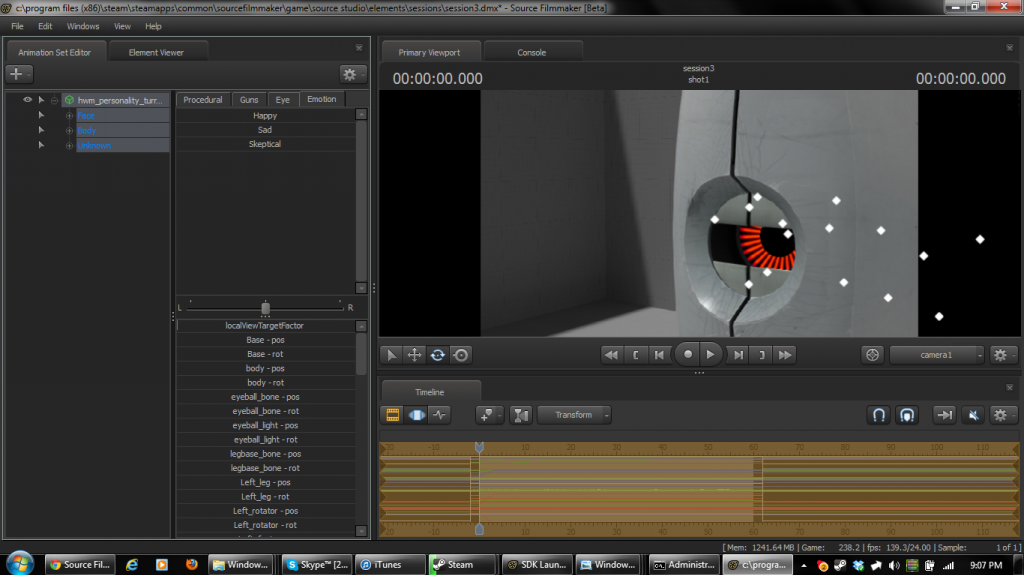
Task: Select the screen manipulator circle tool
Action: pyautogui.click(x=461, y=355)
